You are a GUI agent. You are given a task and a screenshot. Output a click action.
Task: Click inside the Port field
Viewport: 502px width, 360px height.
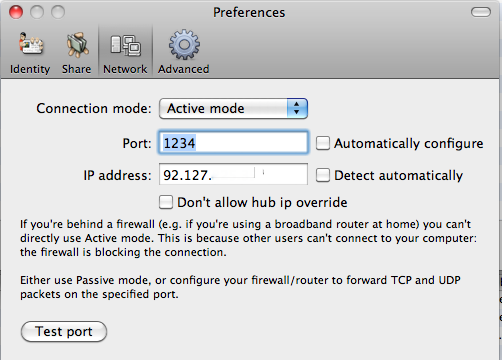233,143
